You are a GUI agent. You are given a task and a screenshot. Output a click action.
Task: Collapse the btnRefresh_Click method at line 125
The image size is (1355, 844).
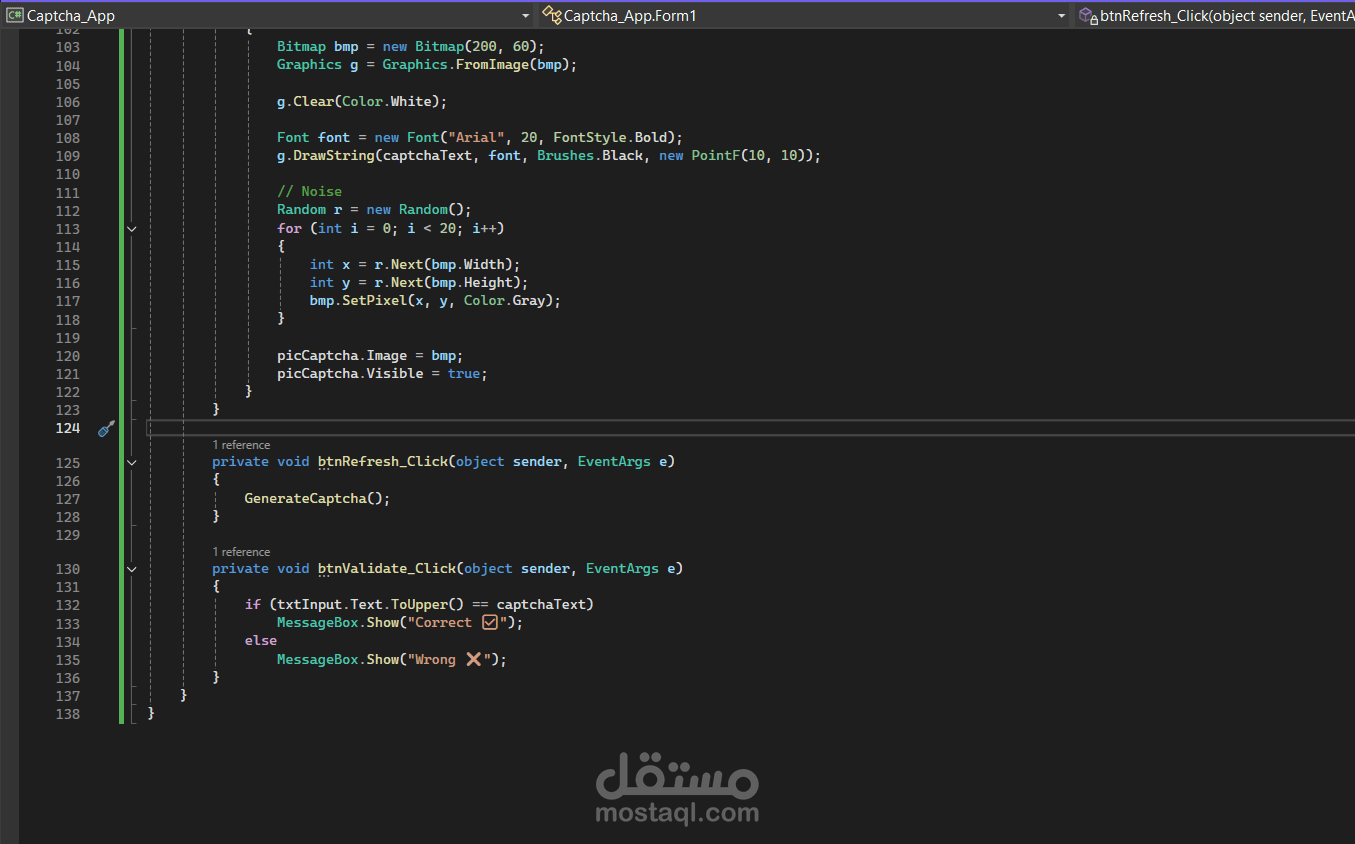[131, 462]
